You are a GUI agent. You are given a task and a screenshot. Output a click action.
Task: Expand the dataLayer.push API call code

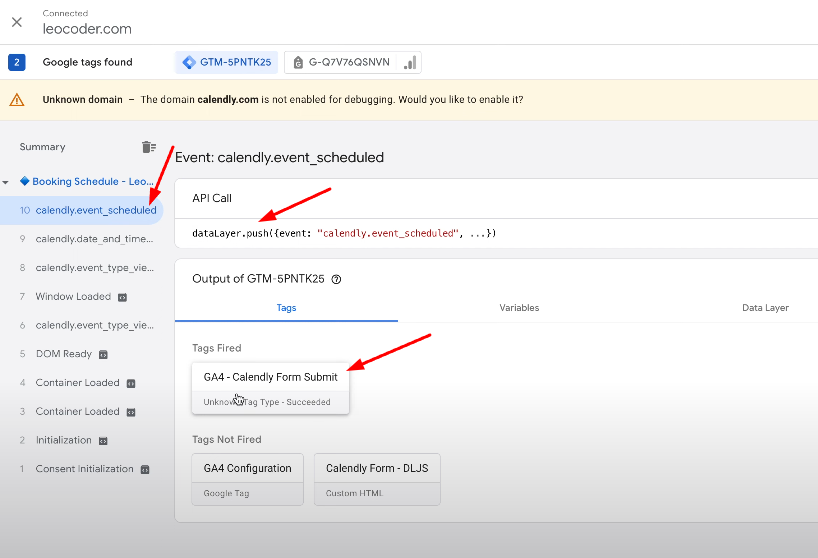pyautogui.click(x=344, y=233)
